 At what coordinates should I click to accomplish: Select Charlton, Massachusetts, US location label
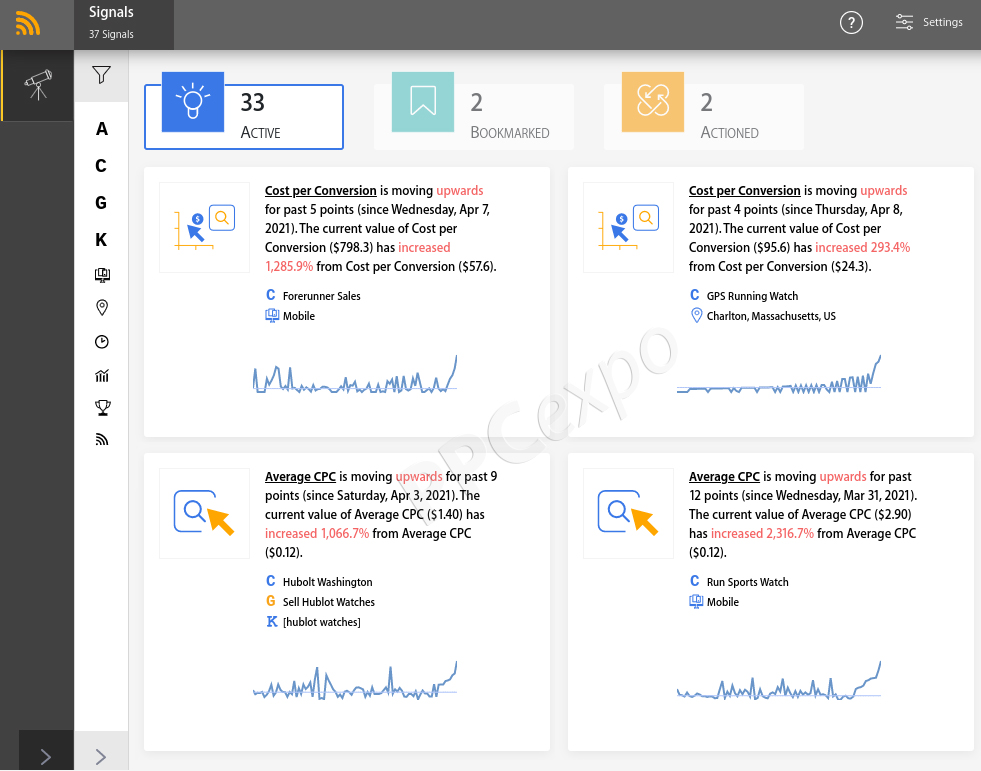click(x=771, y=316)
